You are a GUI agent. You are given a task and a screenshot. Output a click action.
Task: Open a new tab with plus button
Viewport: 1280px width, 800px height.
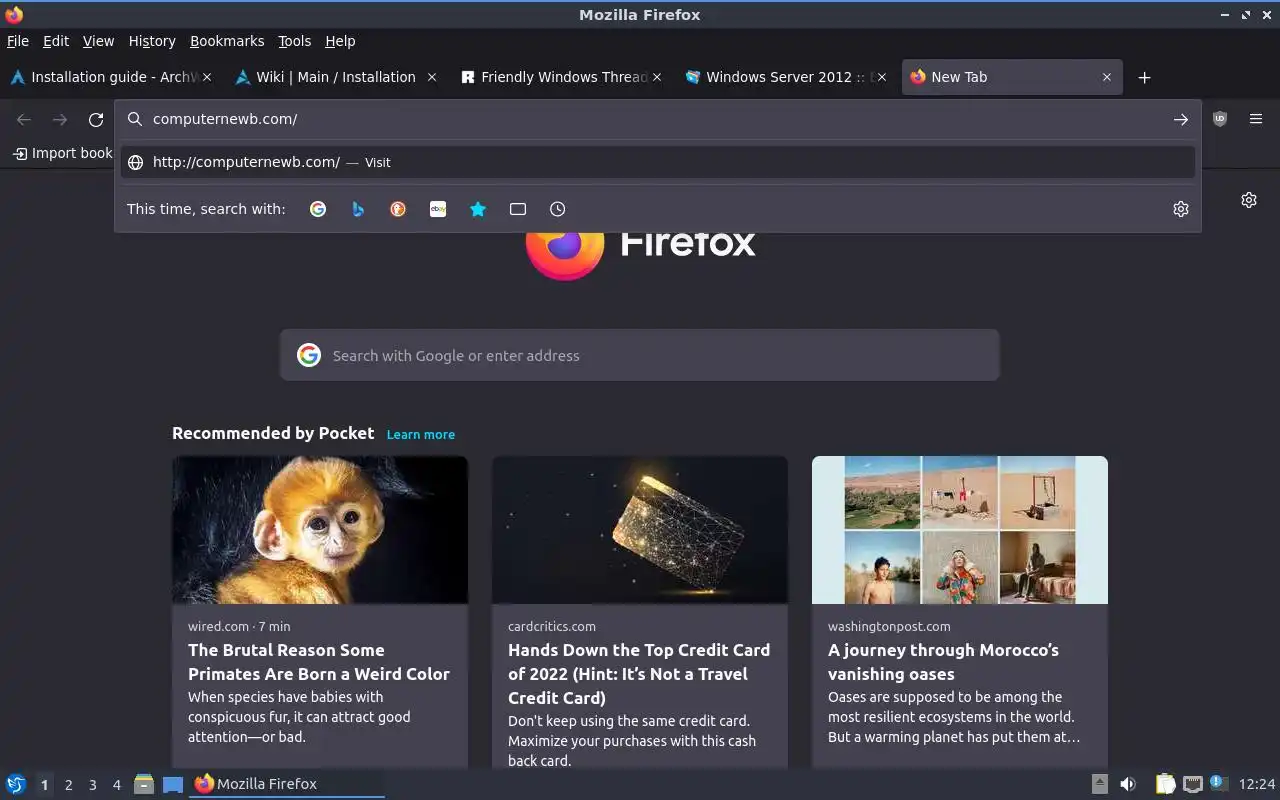[1145, 77]
